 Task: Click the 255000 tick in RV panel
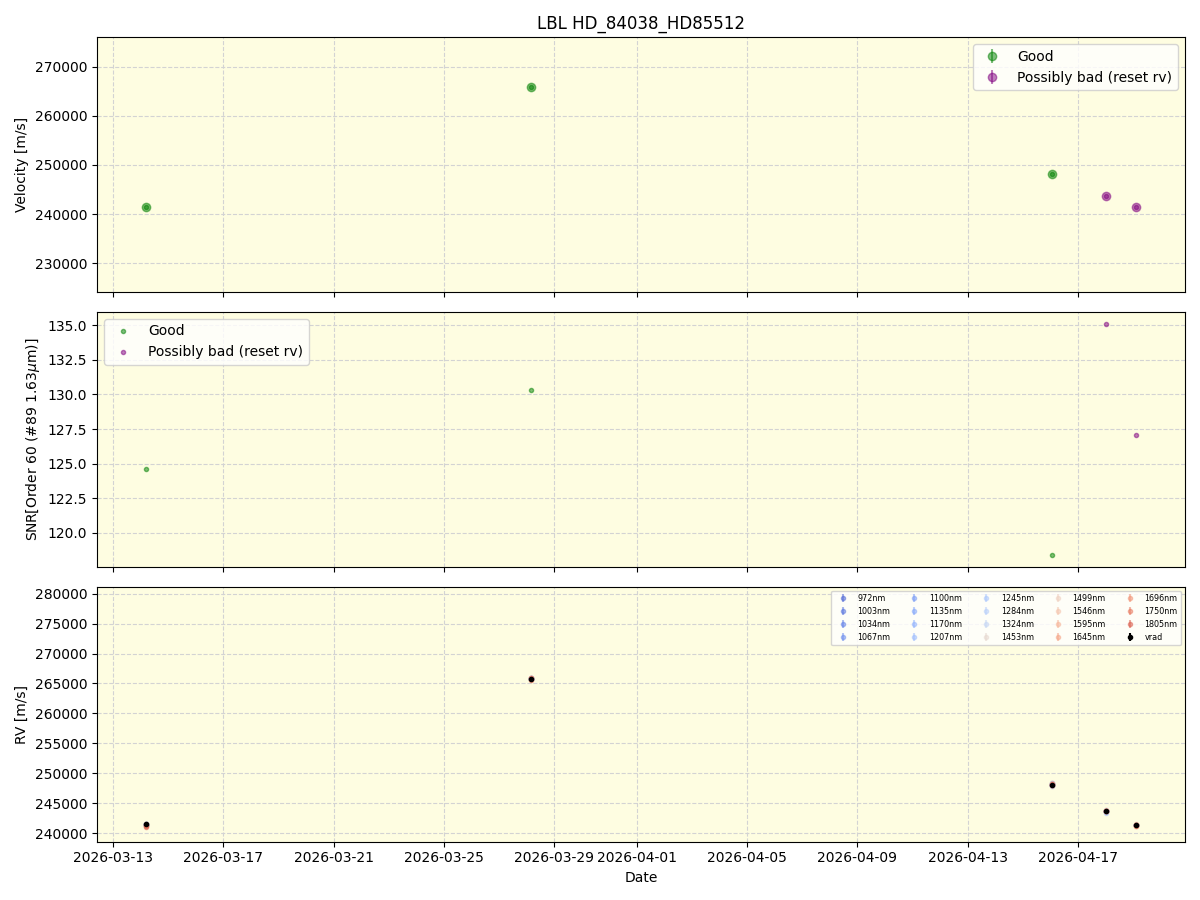pos(61,744)
